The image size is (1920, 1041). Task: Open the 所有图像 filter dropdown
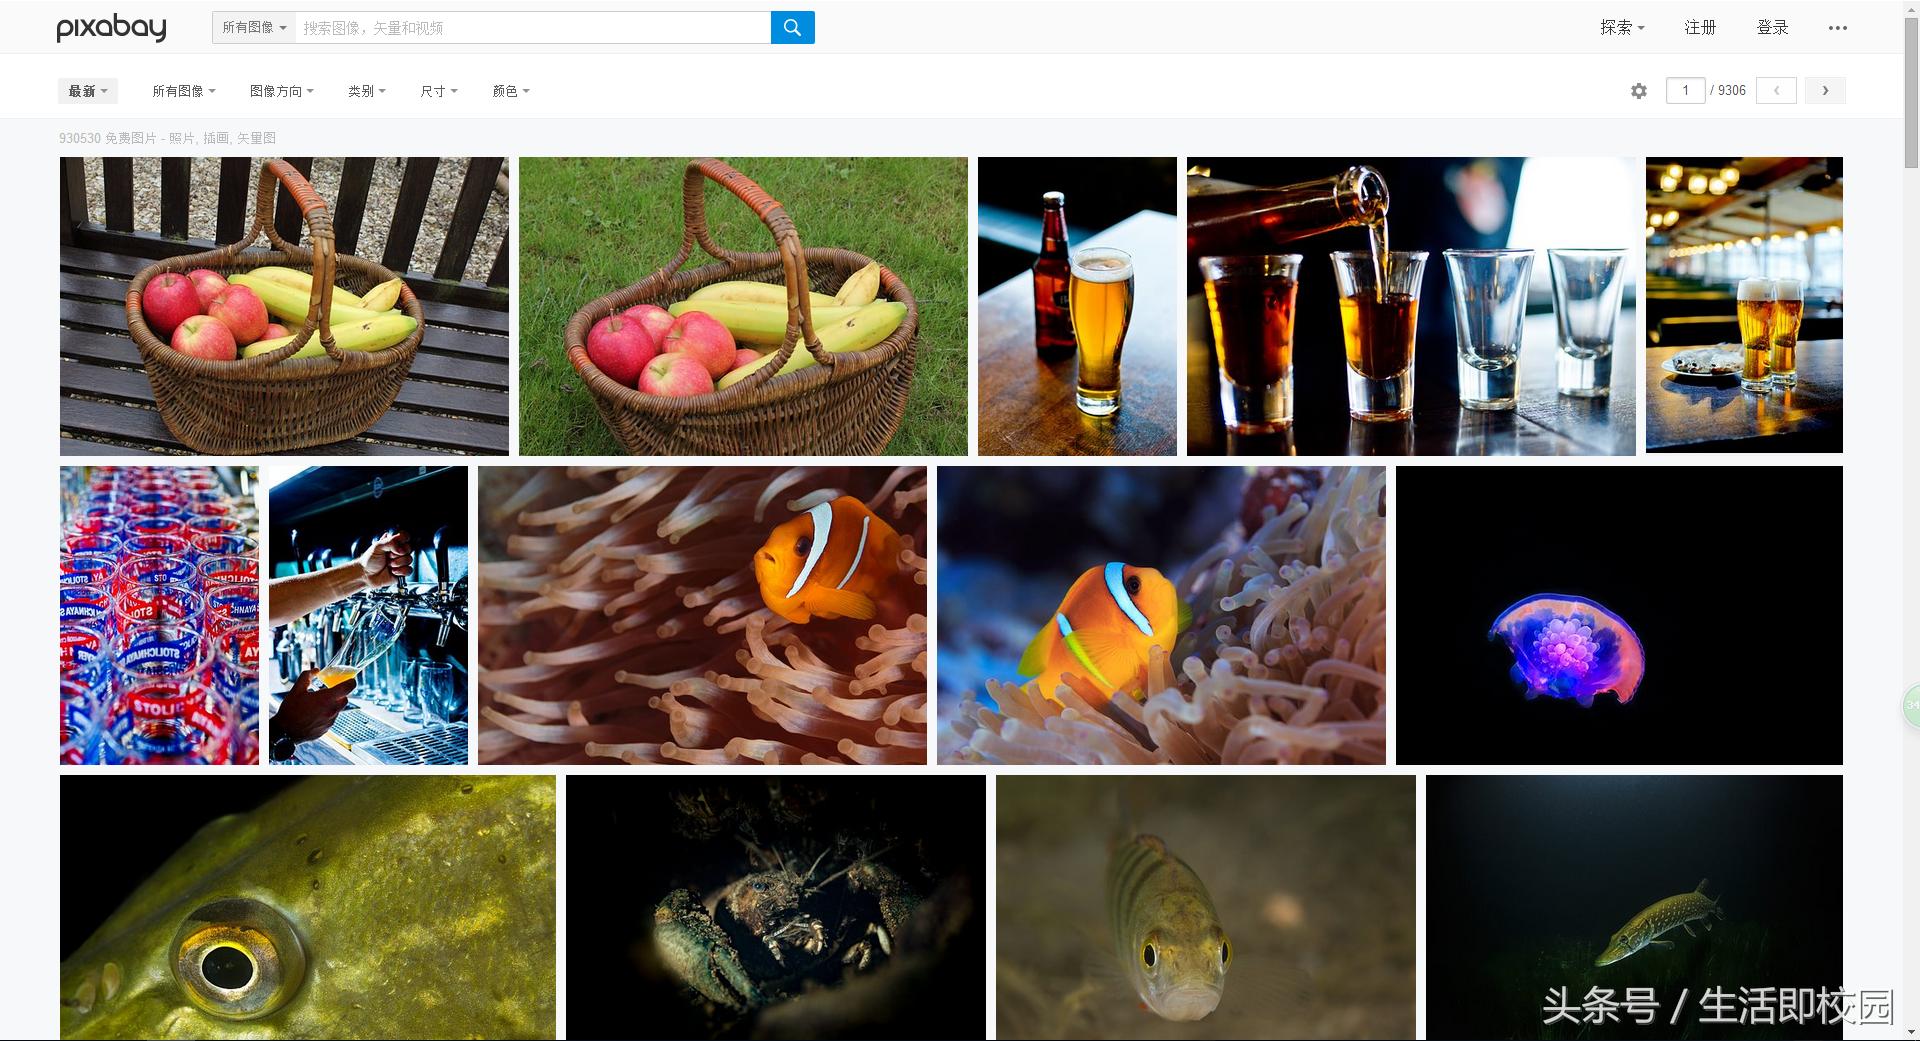[184, 91]
